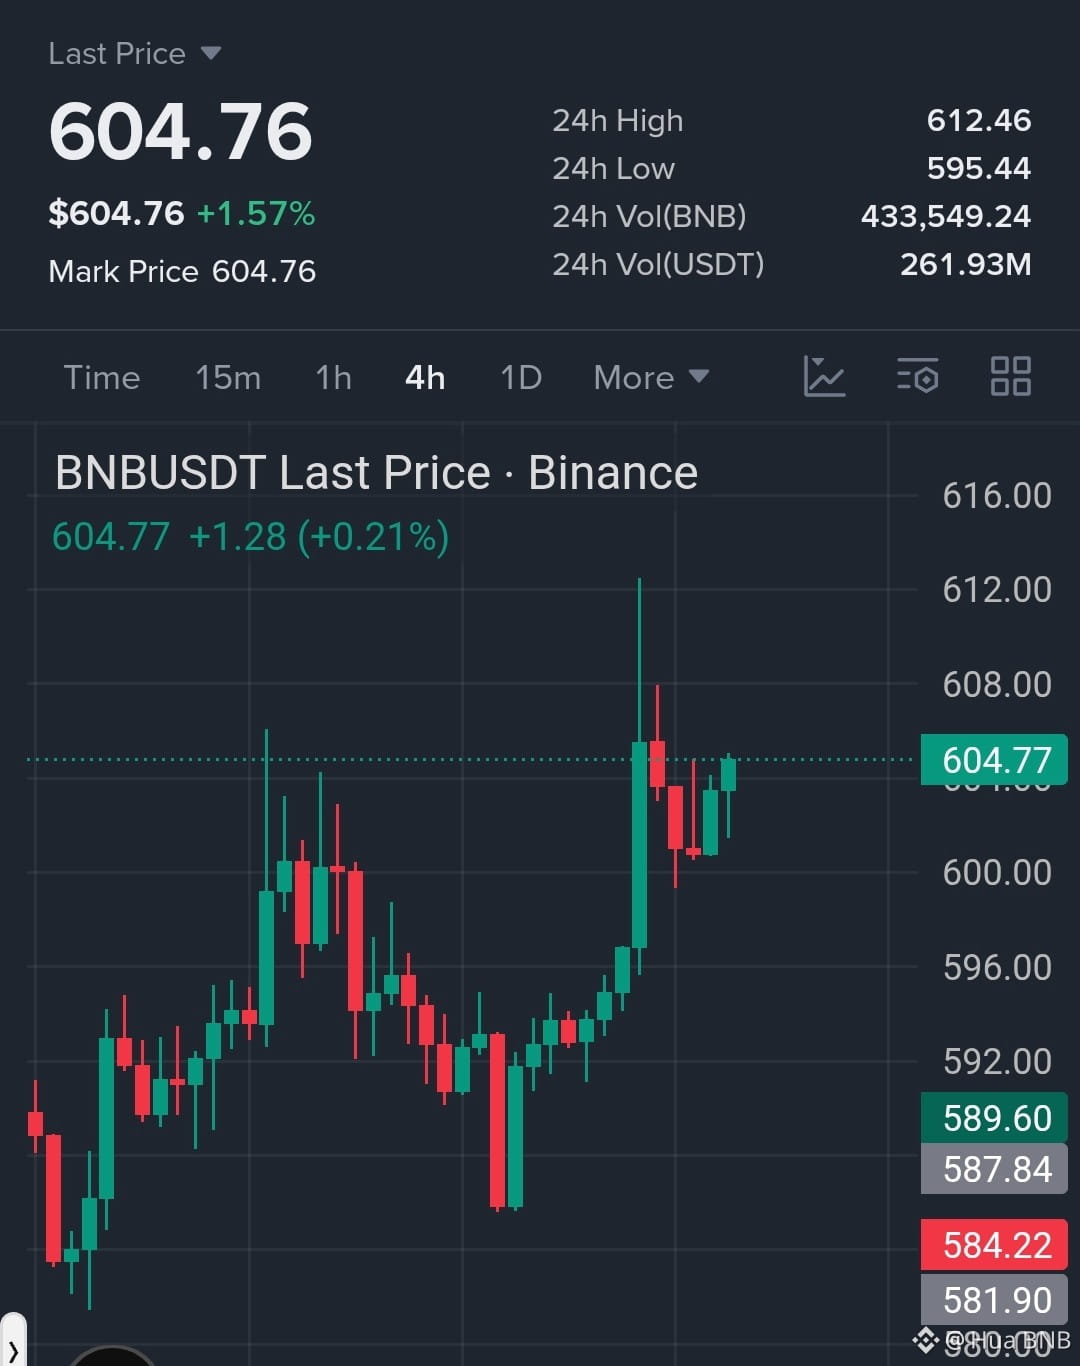
Task: Click the 604.77 current price tag
Action: tap(994, 760)
